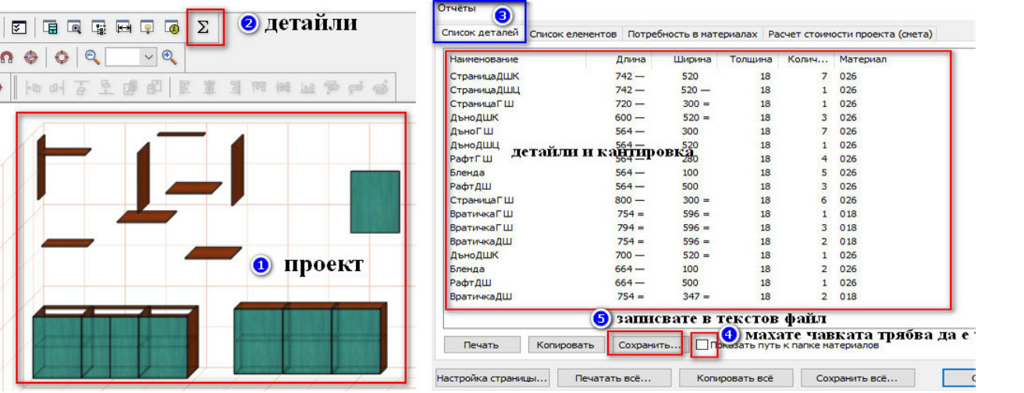1024x393 pixels.
Task: Select the green door panel in project view
Action: pyautogui.click(x=375, y=202)
